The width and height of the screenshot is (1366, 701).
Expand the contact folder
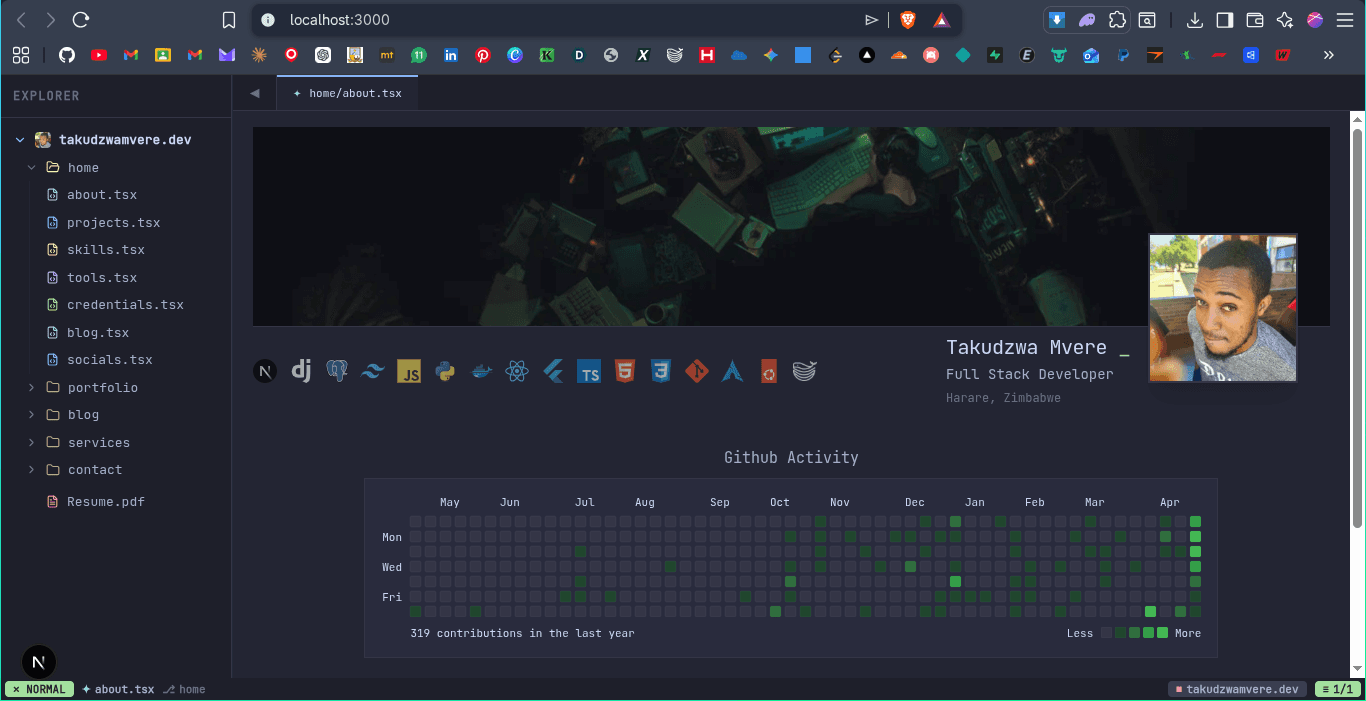32,469
